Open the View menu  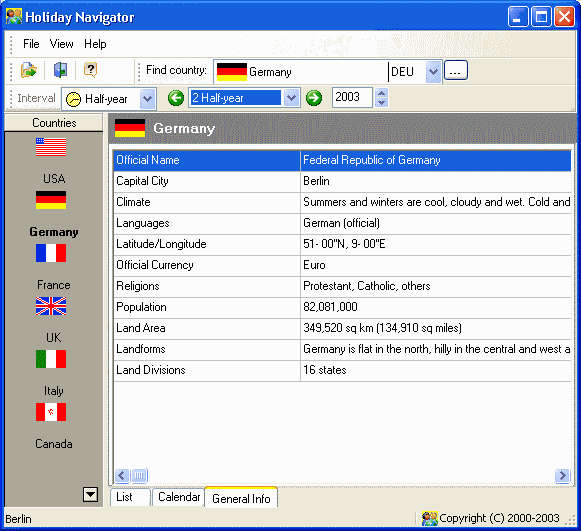(62, 44)
